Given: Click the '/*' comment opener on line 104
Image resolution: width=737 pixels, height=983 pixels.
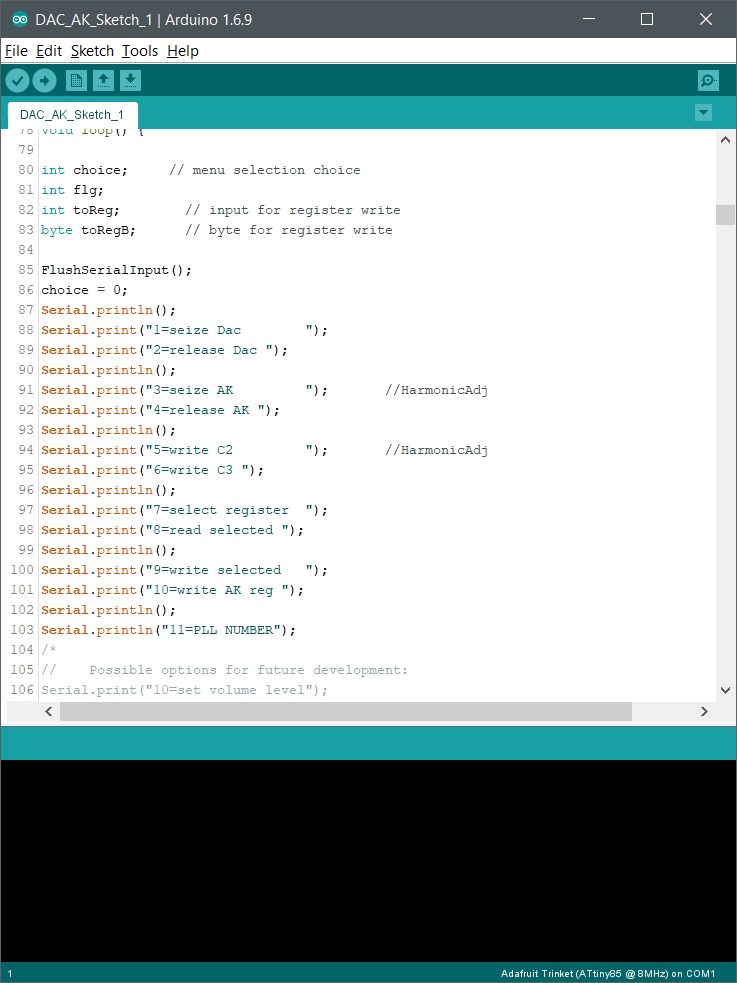Looking at the screenshot, I should [49, 650].
